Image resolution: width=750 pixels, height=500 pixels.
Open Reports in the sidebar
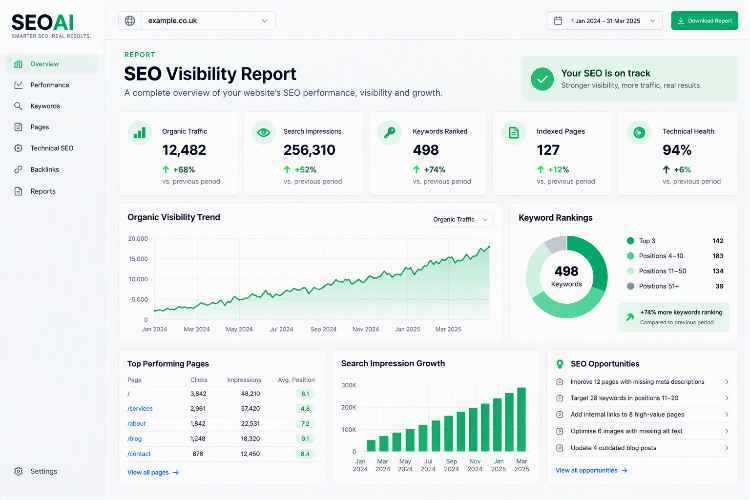pyautogui.click(x=52, y=191)
